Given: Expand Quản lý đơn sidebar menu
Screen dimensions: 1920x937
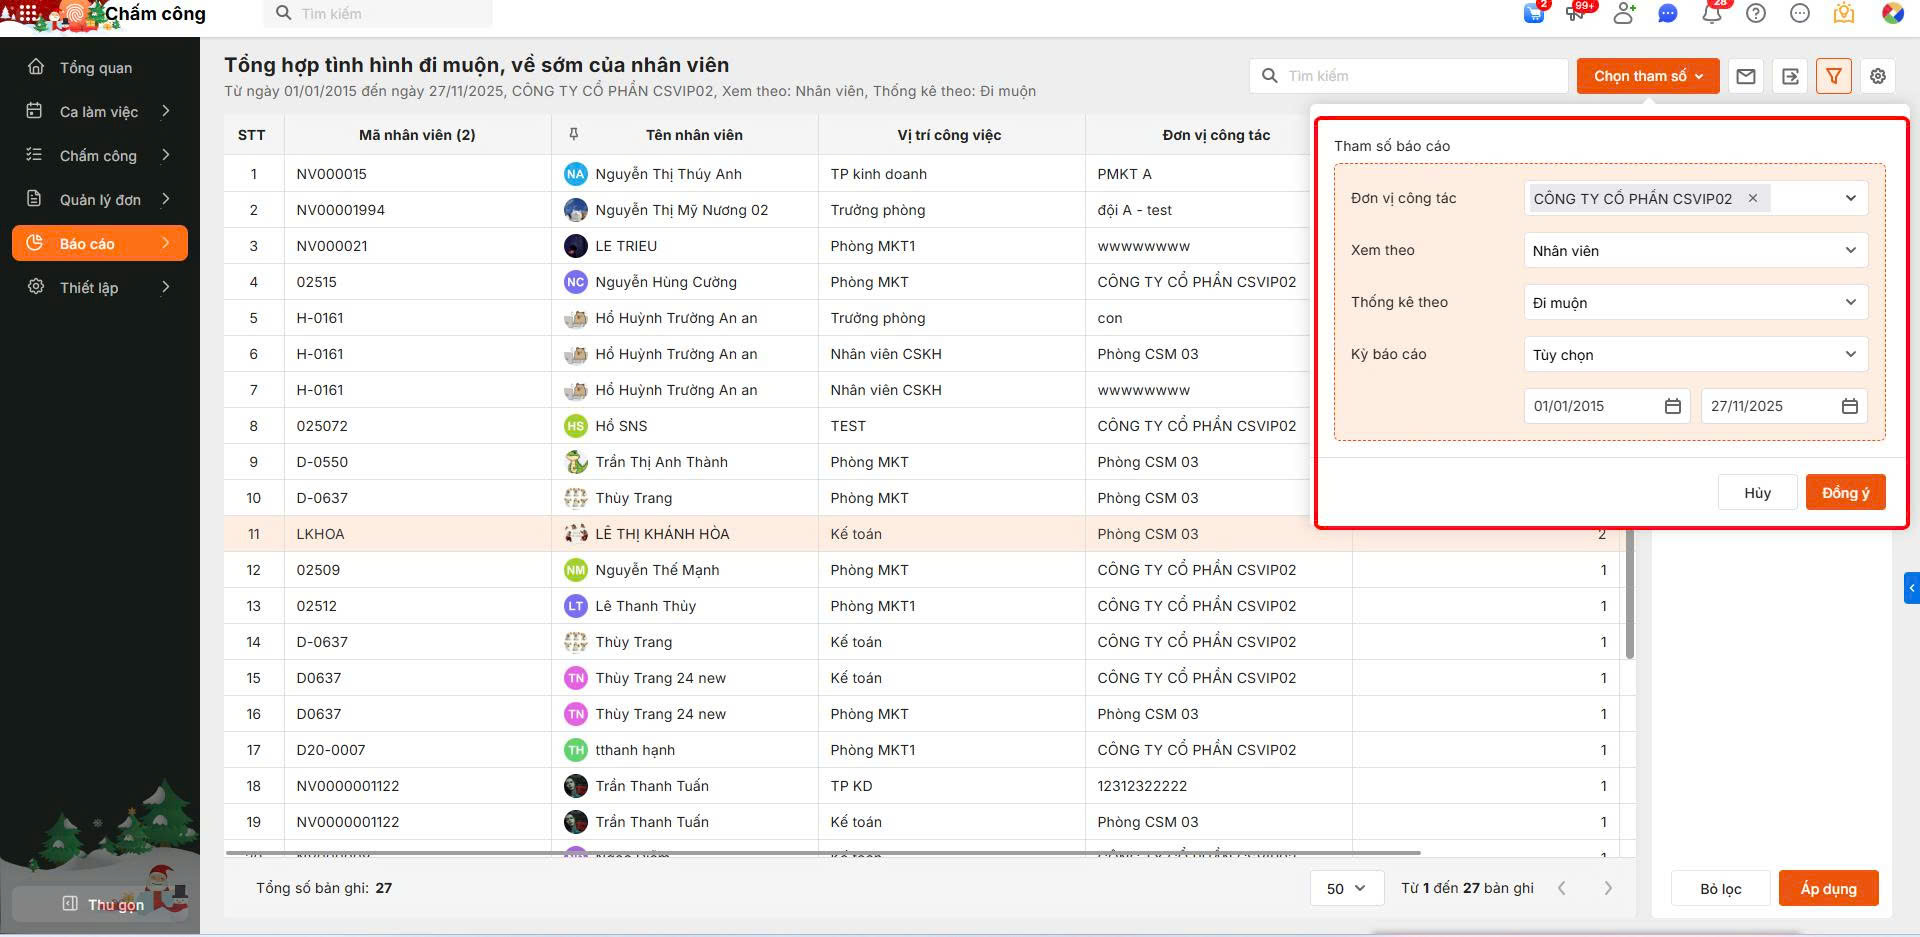Looking at the screenshot, I should pyautogui.click(x=100, y=200).
